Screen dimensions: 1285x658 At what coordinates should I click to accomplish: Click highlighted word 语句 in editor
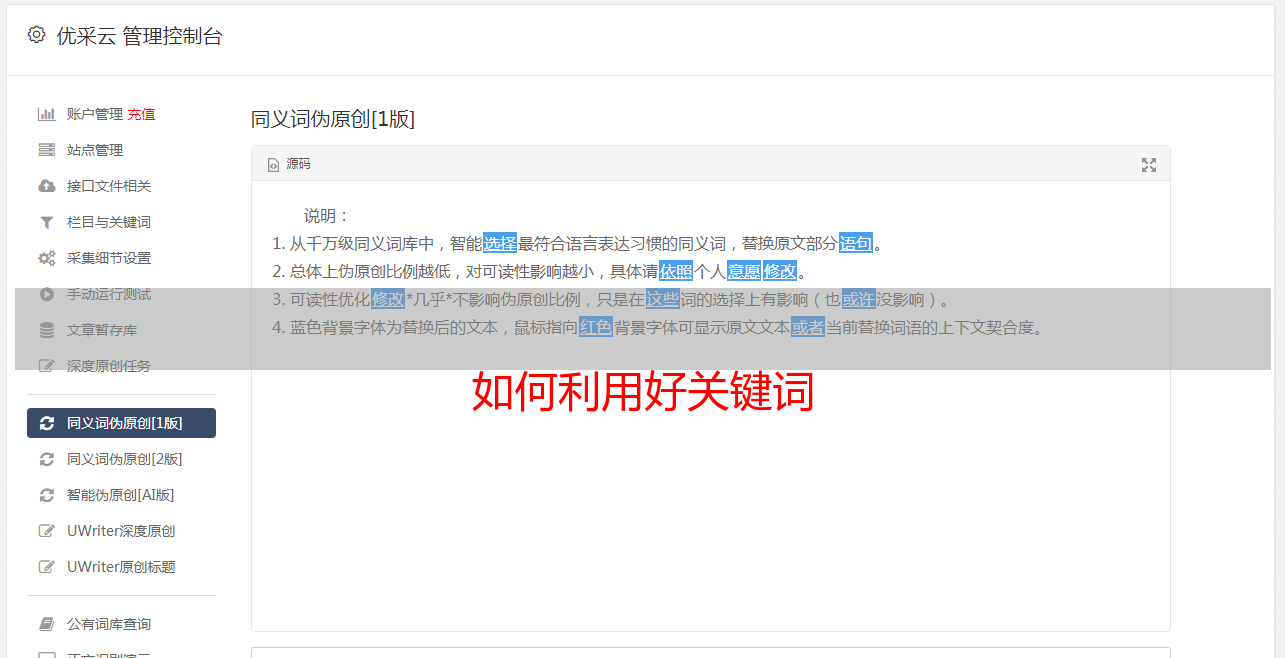click(856, 243)
